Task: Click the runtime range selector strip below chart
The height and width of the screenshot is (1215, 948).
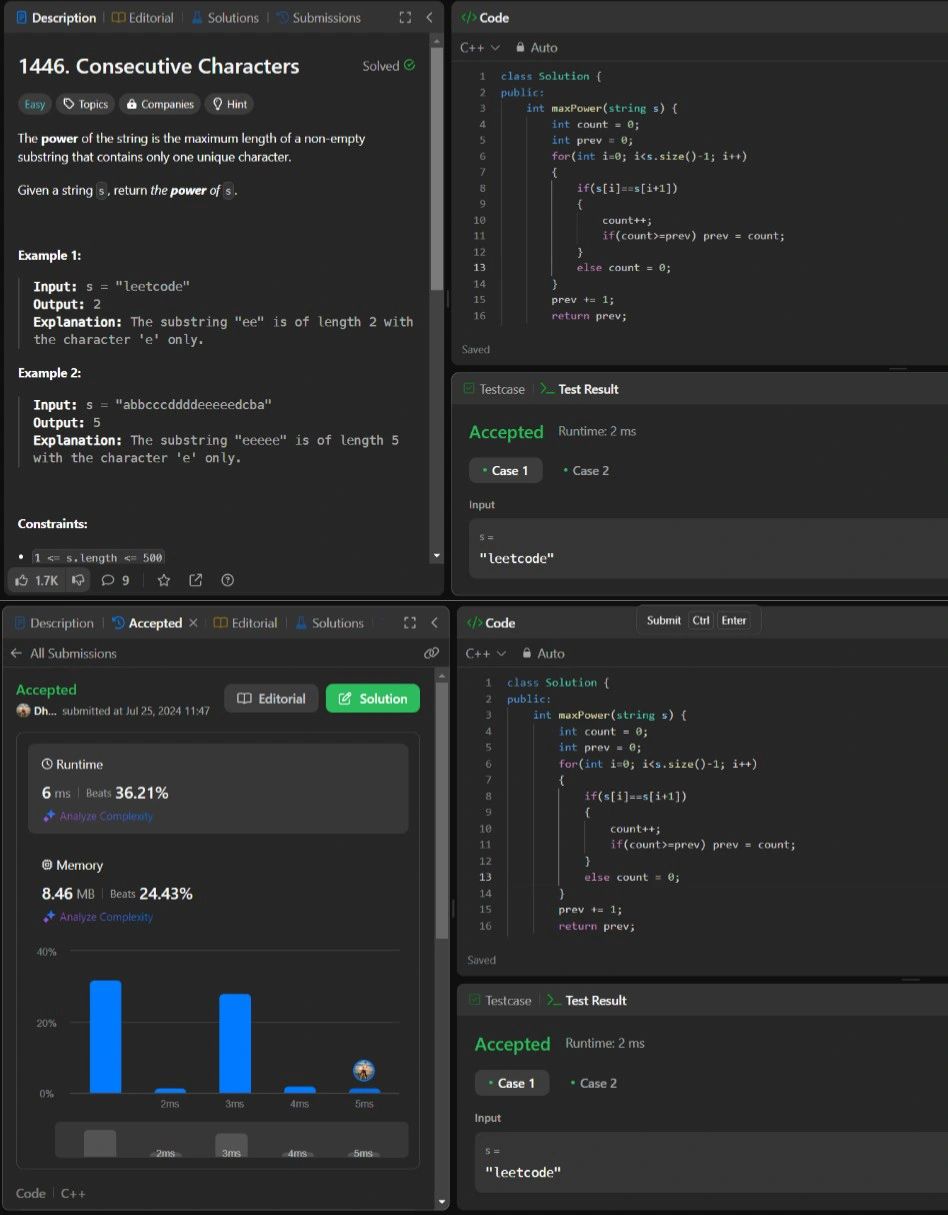Action: pyautogui.click(x=231, y=1141)
